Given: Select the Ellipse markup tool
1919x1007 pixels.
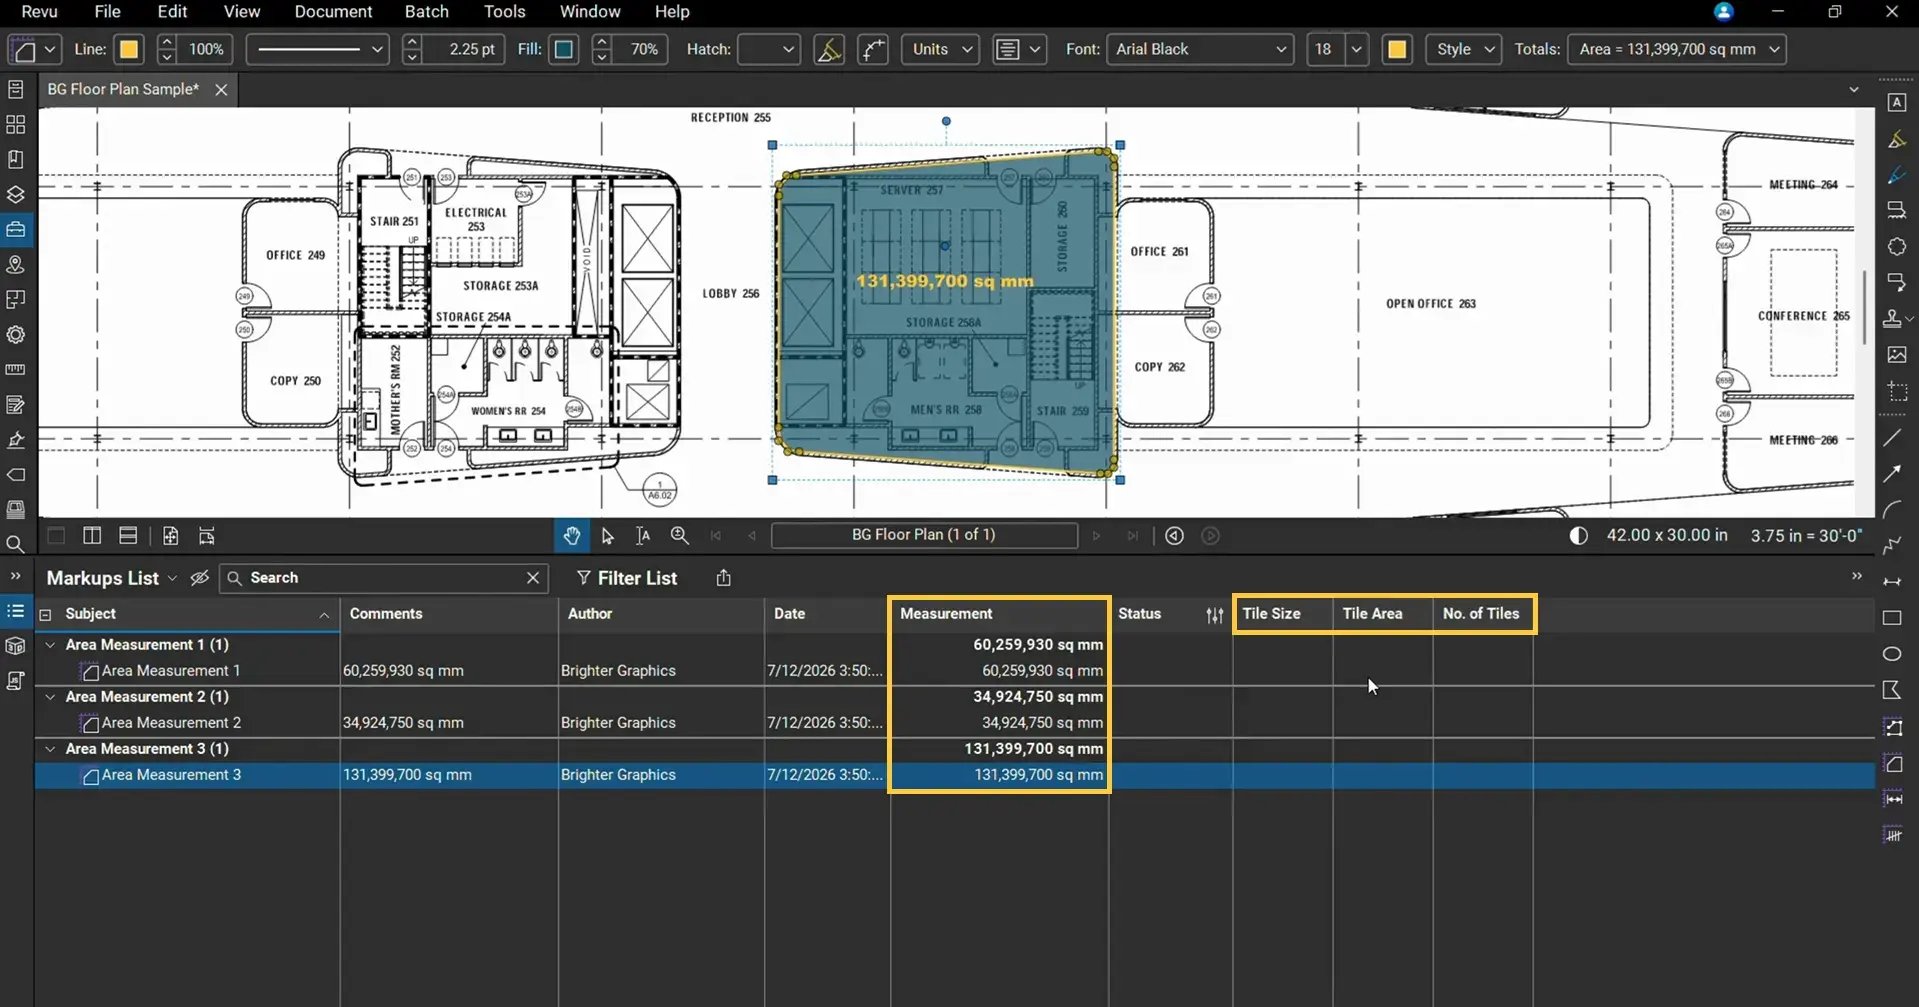Looking at the screenshot, I should pyautogui.click(x=1892, y=654).
